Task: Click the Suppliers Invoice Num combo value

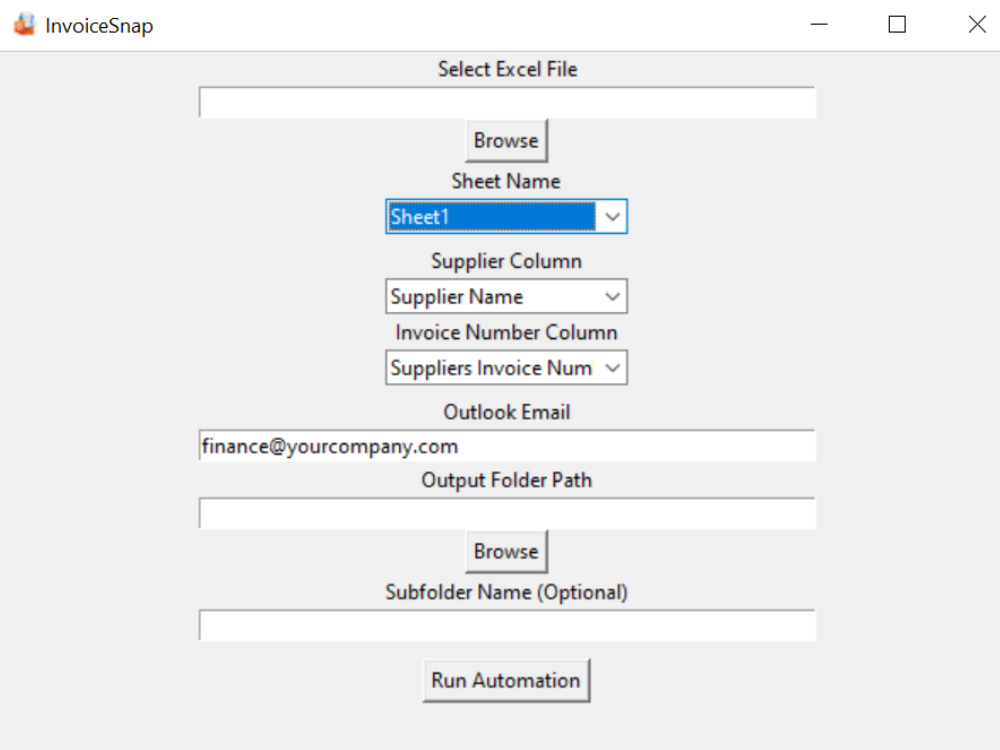Action: click(x=491, y=368)
